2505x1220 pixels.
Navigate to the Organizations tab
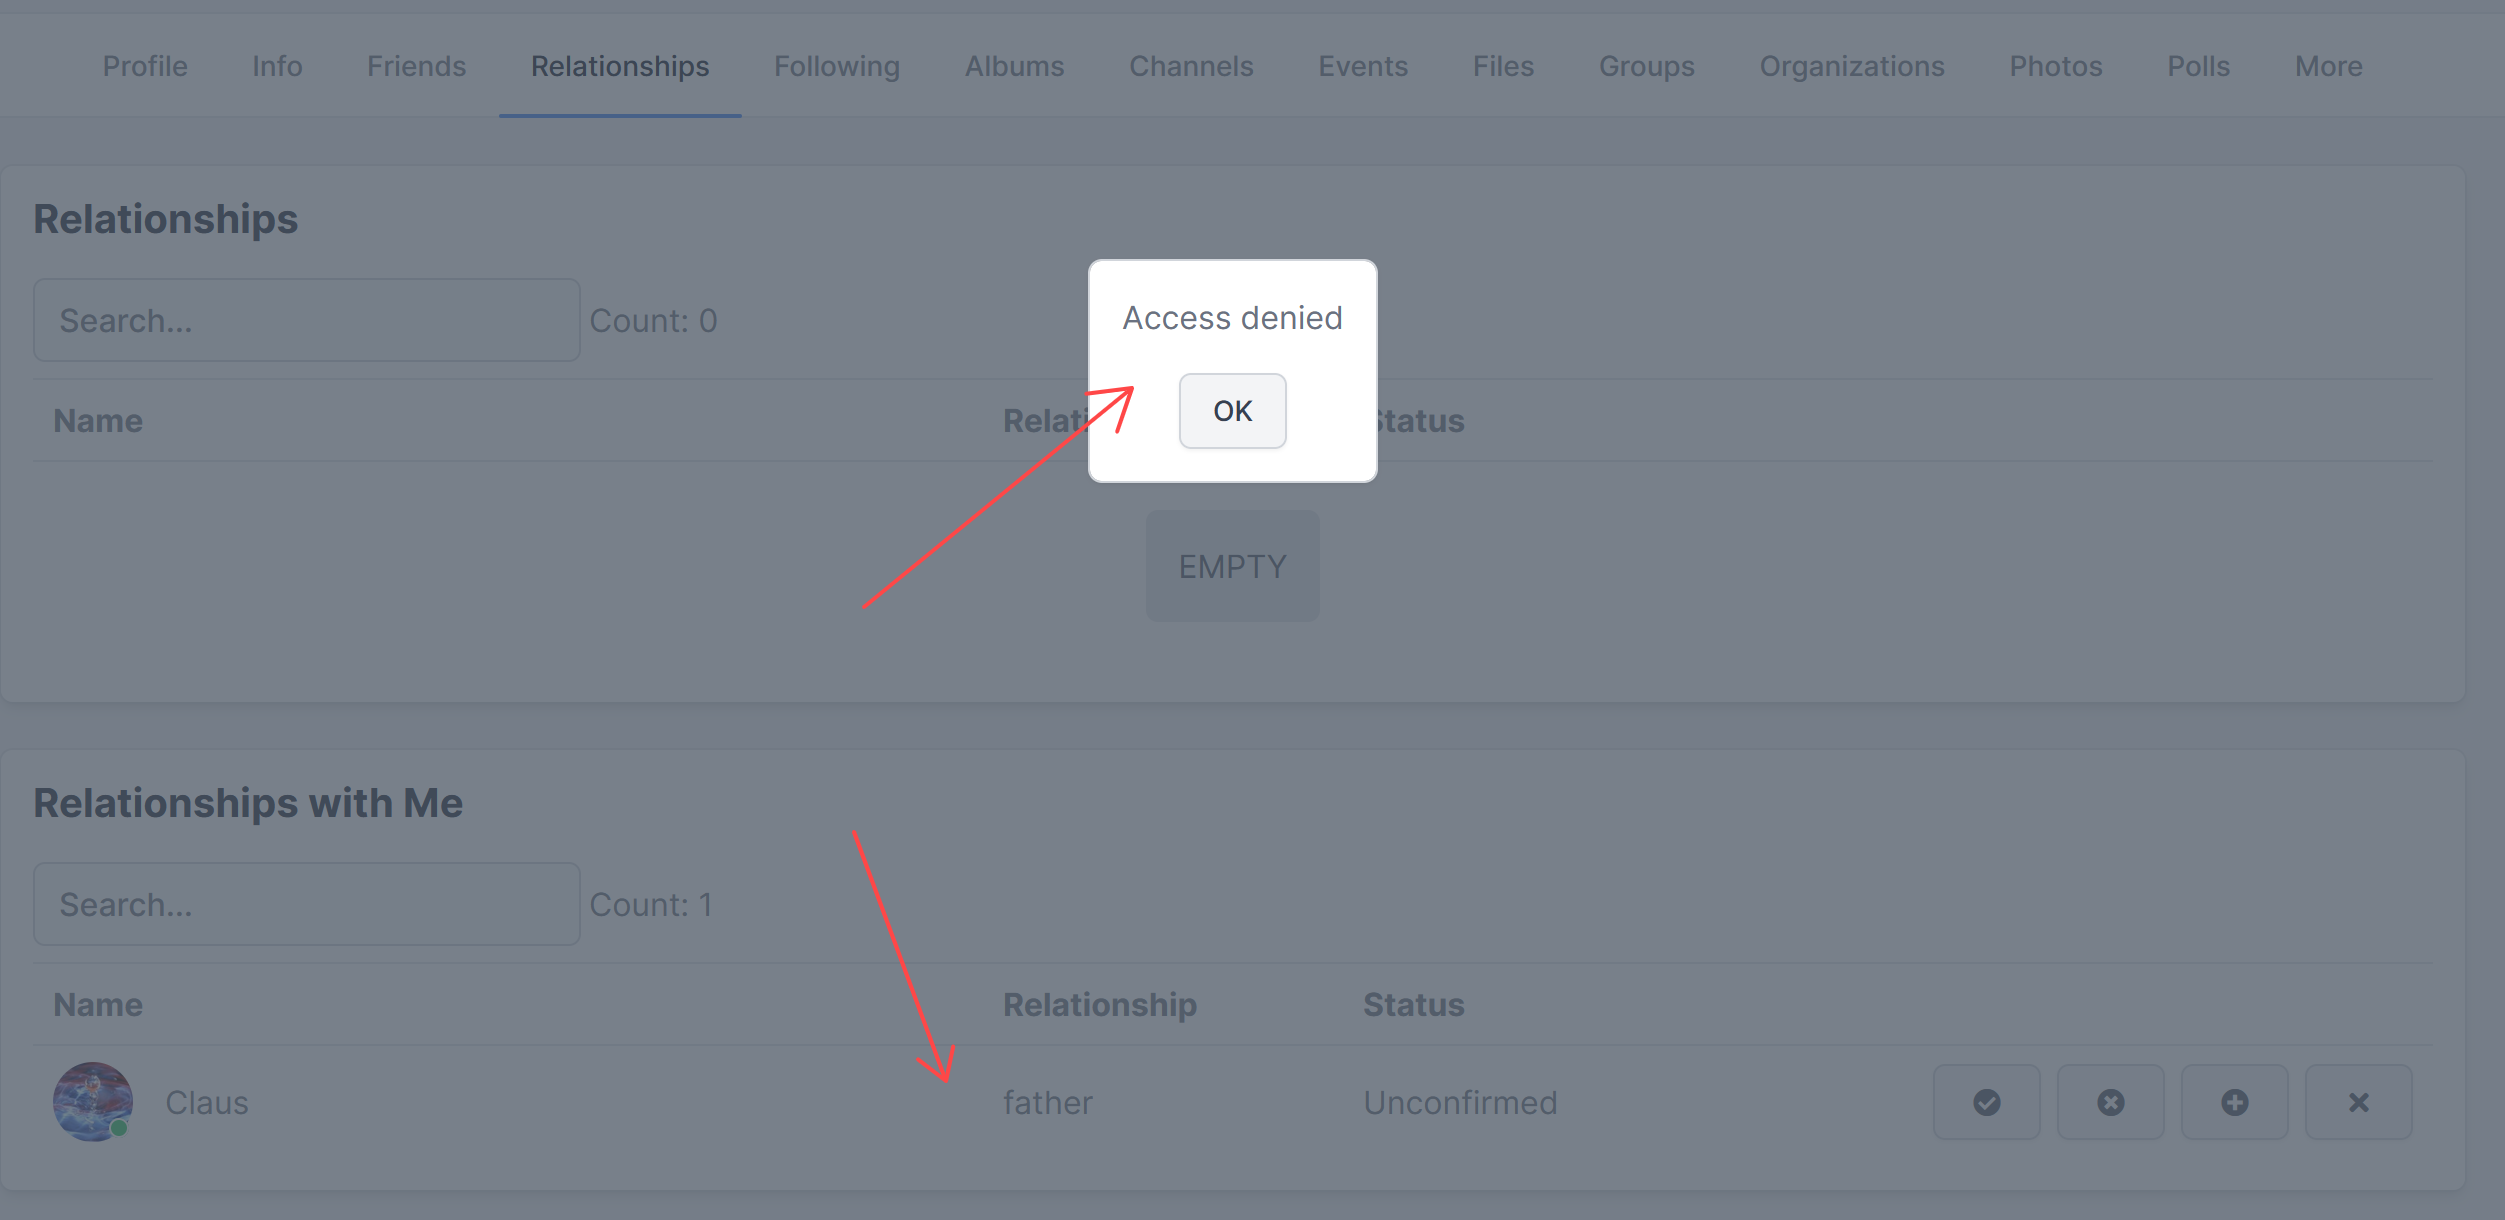pyautogui.click(x=1851, y=66)
